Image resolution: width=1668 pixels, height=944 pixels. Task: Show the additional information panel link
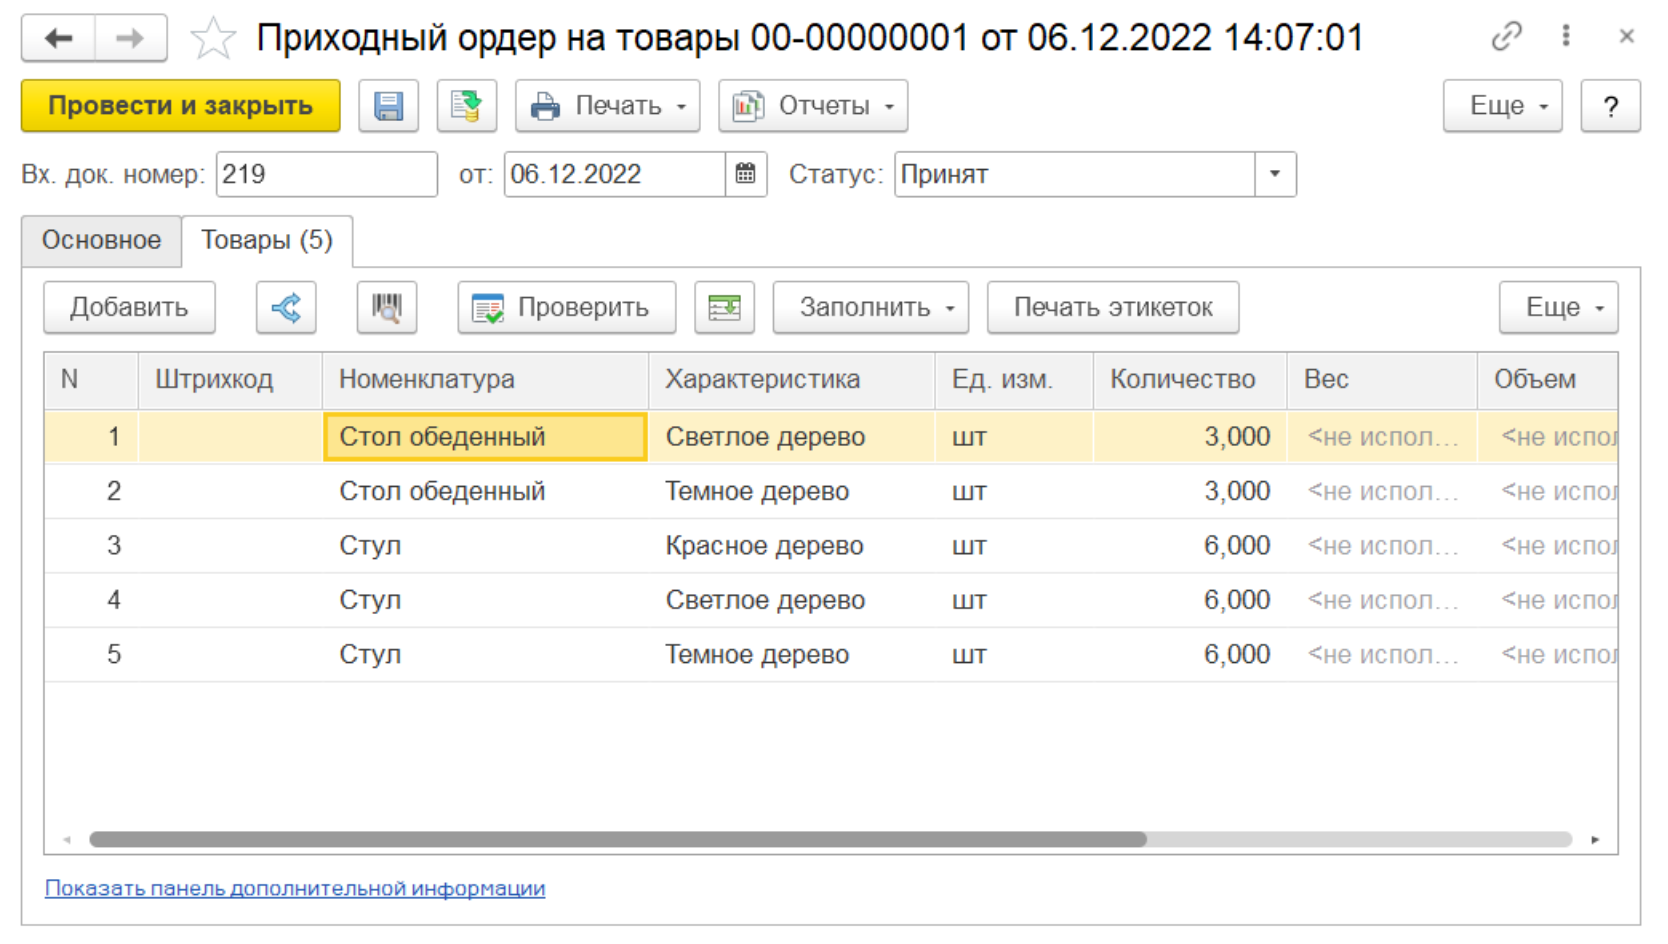tap(295, 888)
